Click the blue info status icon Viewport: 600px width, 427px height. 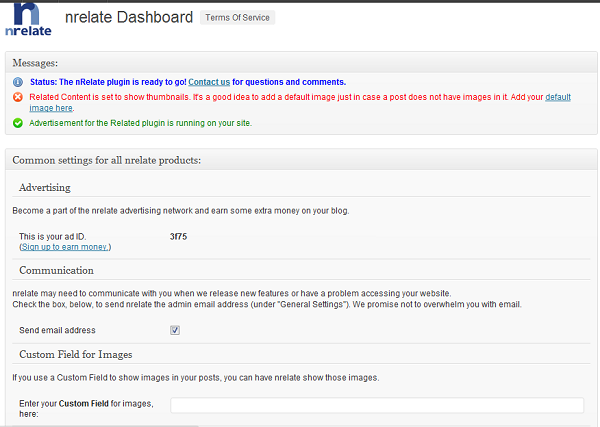click(18, 82)
